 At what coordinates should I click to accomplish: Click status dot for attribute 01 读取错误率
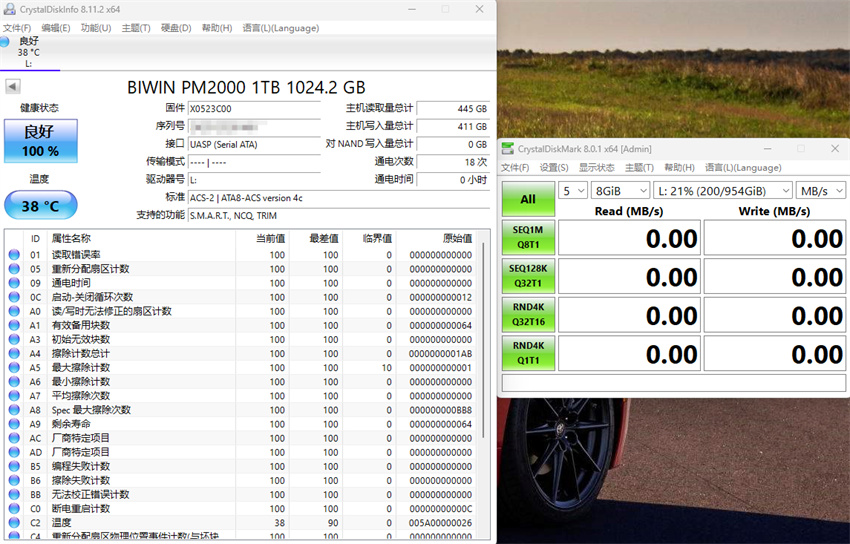tap(14, 255)
